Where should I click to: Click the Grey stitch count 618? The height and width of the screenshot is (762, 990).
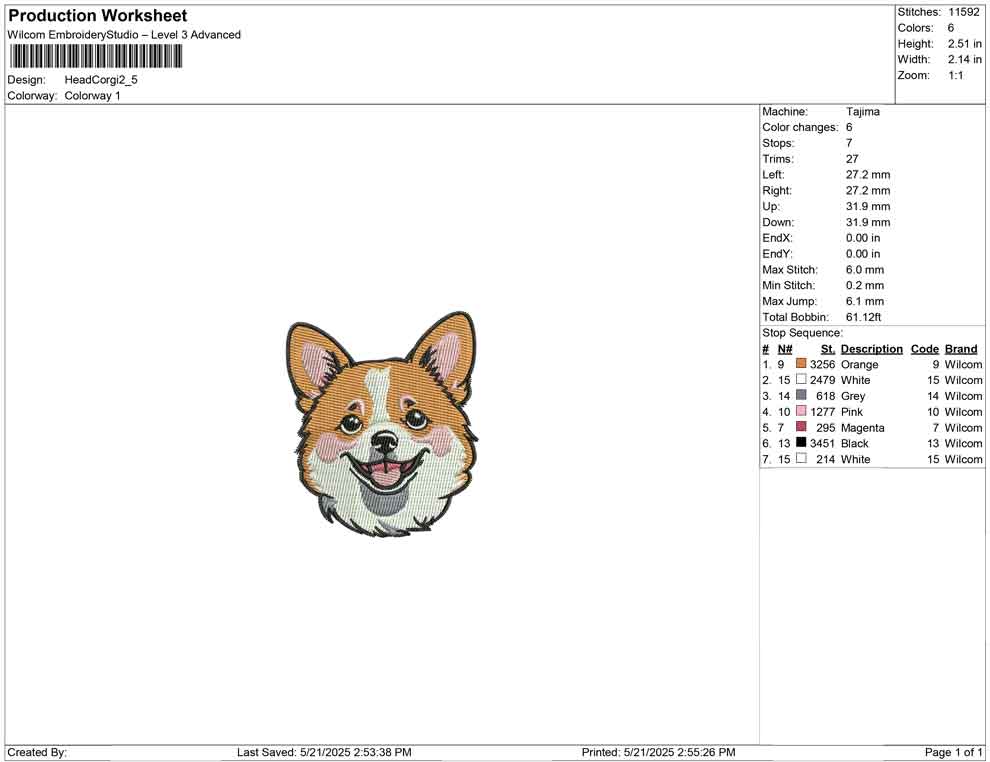click(x=826, y=396)
